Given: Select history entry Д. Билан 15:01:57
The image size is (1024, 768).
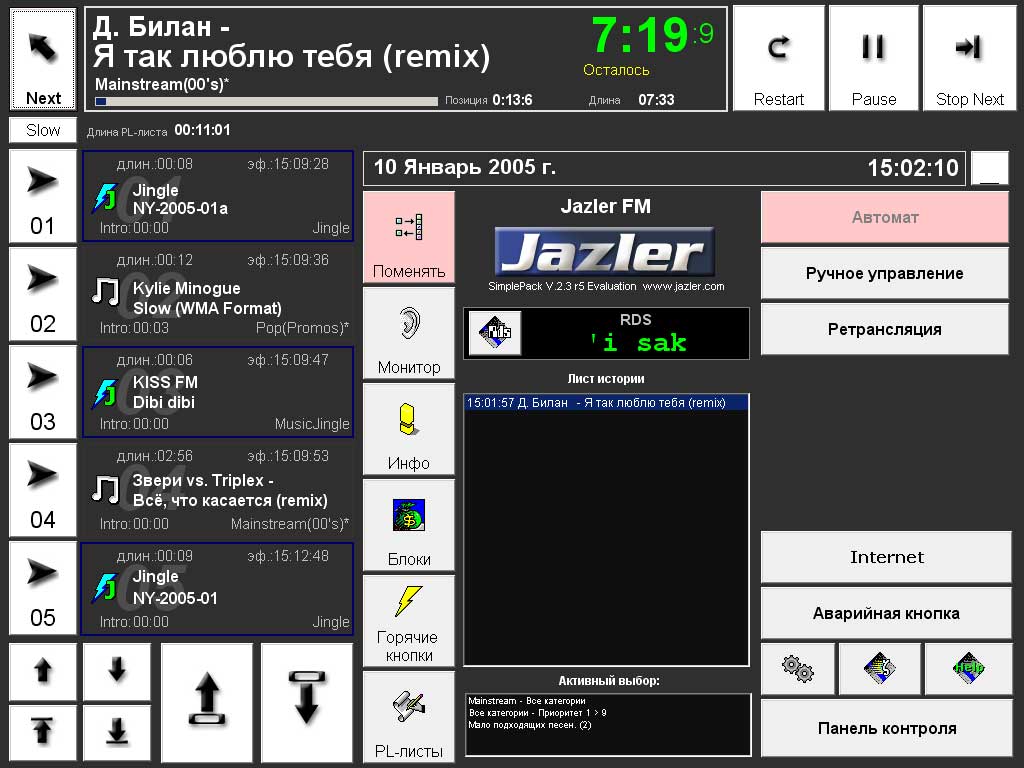Looking at the screenshot, I should tap(606, 403).
